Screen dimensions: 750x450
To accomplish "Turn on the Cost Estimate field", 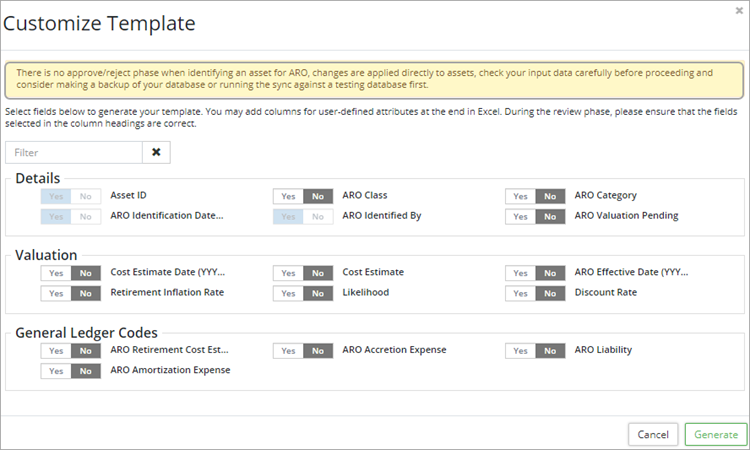I will [288, 273].
